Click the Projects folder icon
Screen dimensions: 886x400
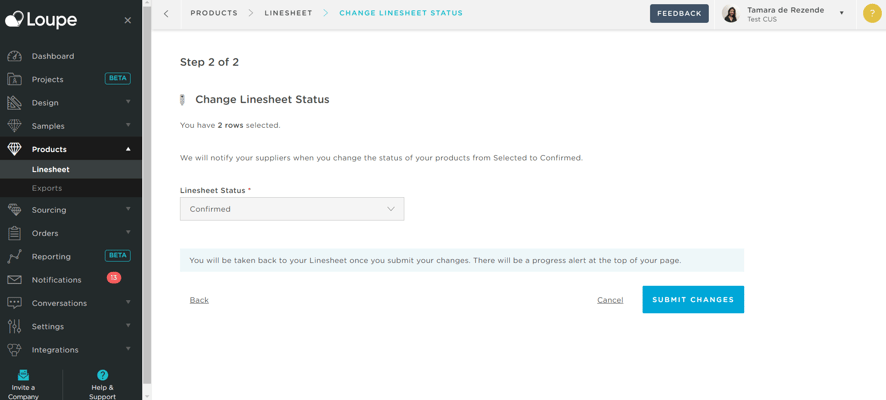click(14, 79)
